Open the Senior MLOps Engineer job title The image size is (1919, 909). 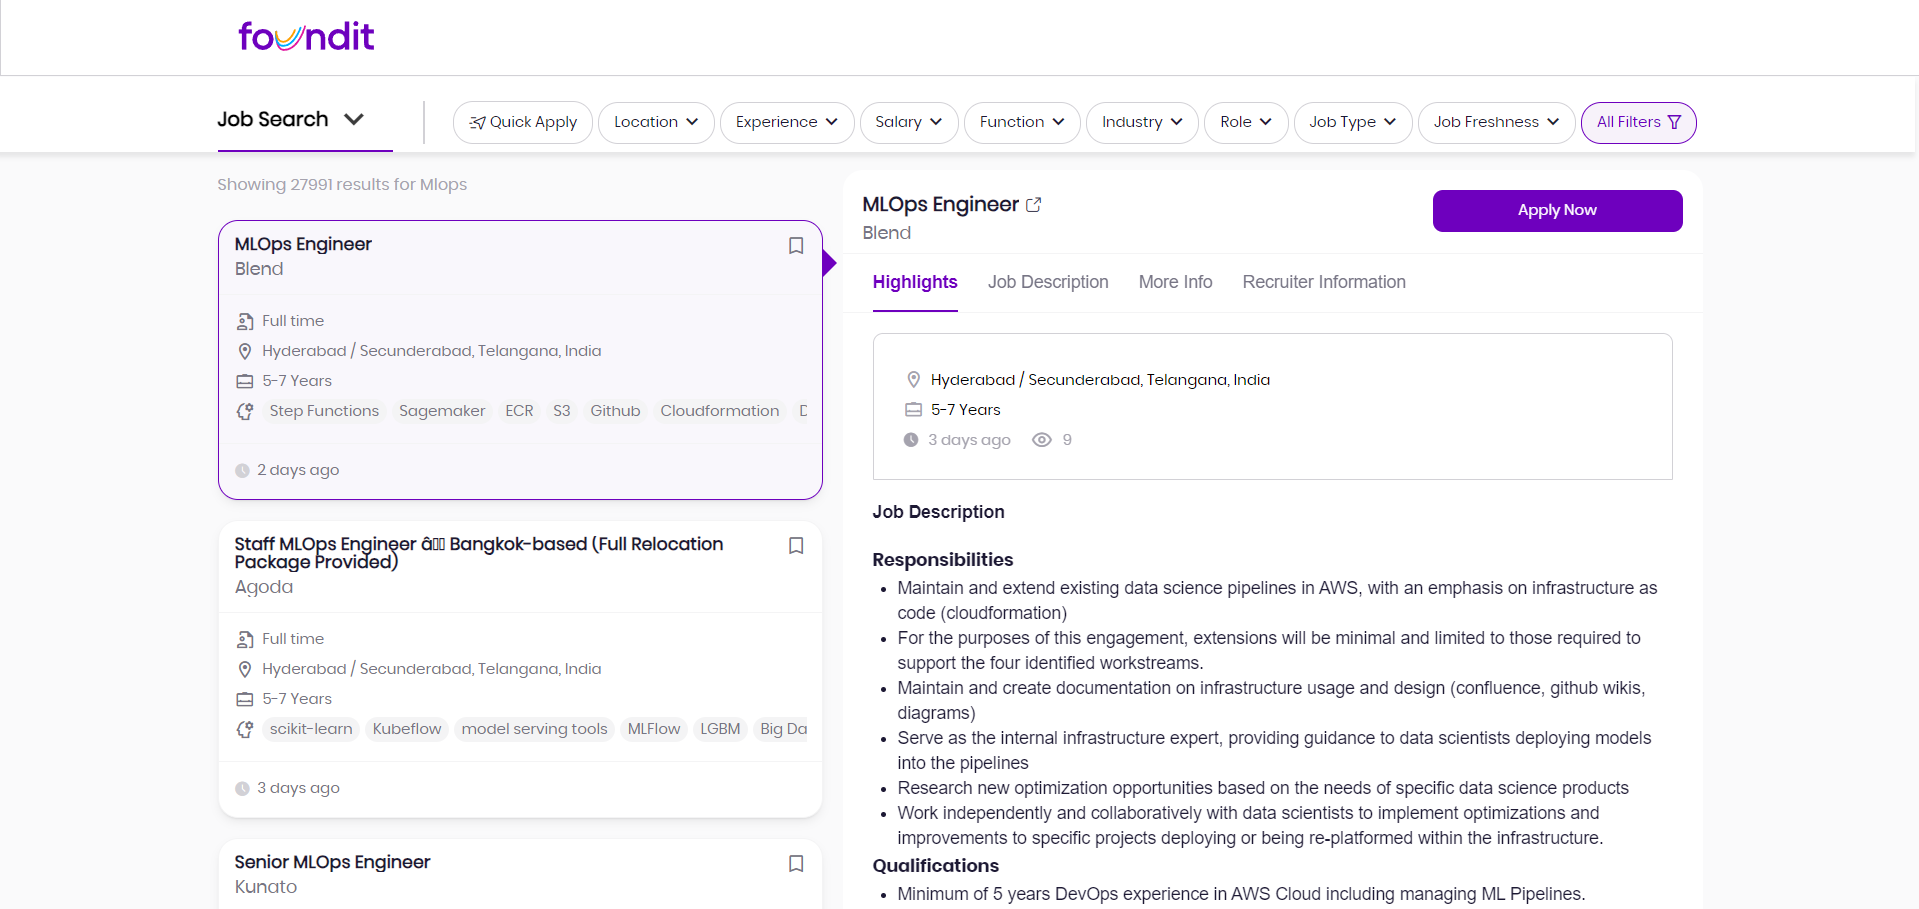click(332, 862)
